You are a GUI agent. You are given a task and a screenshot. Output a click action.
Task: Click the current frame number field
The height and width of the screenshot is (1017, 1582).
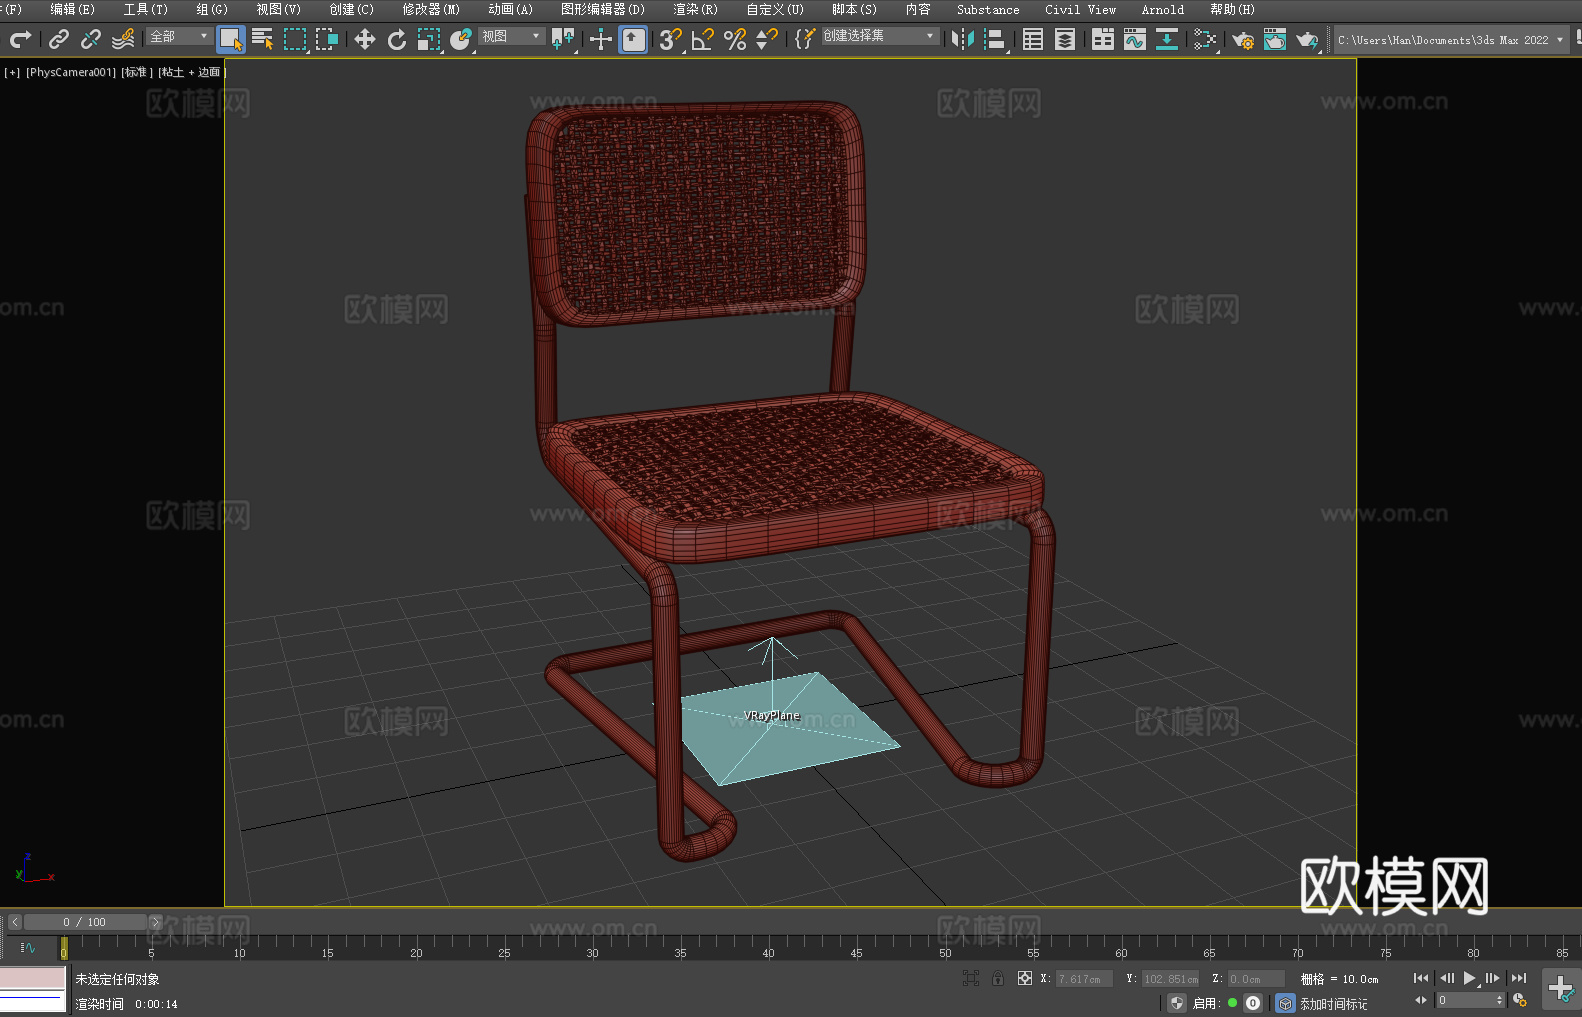coord(1465,1000)
